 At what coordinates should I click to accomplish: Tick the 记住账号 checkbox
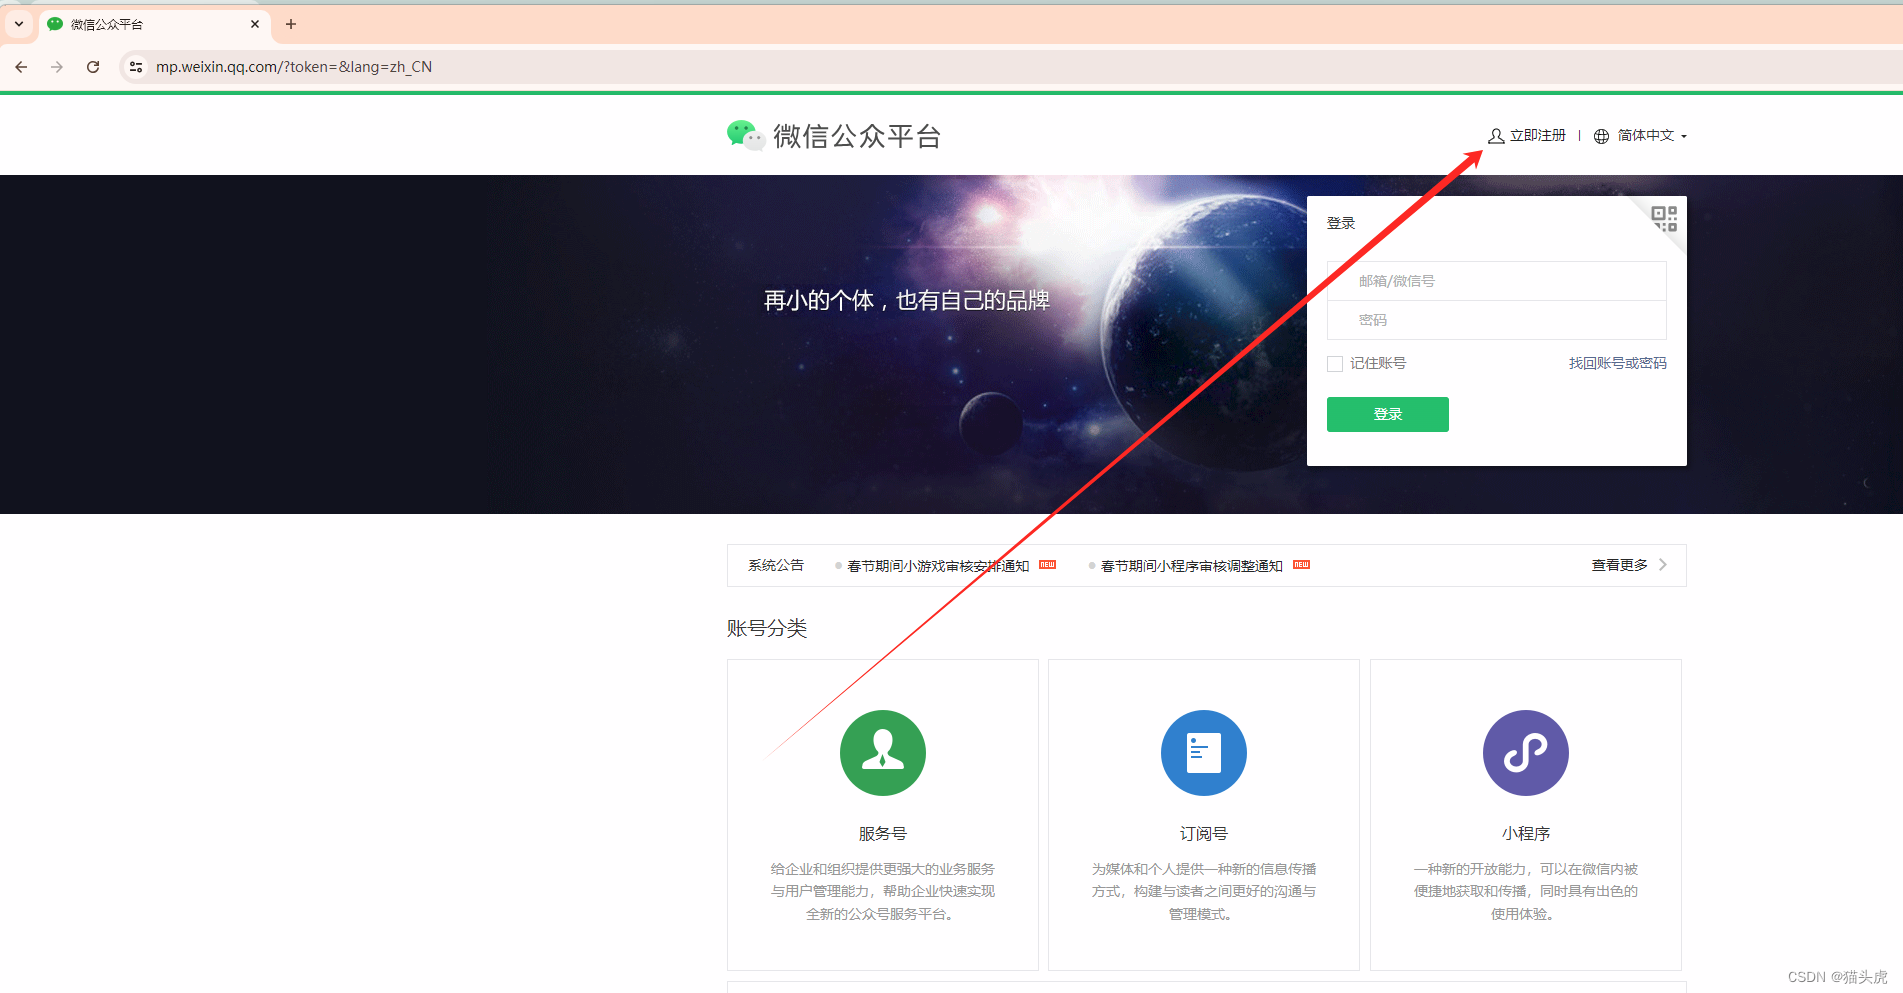pyautogui.click(x=1335, y=364)
